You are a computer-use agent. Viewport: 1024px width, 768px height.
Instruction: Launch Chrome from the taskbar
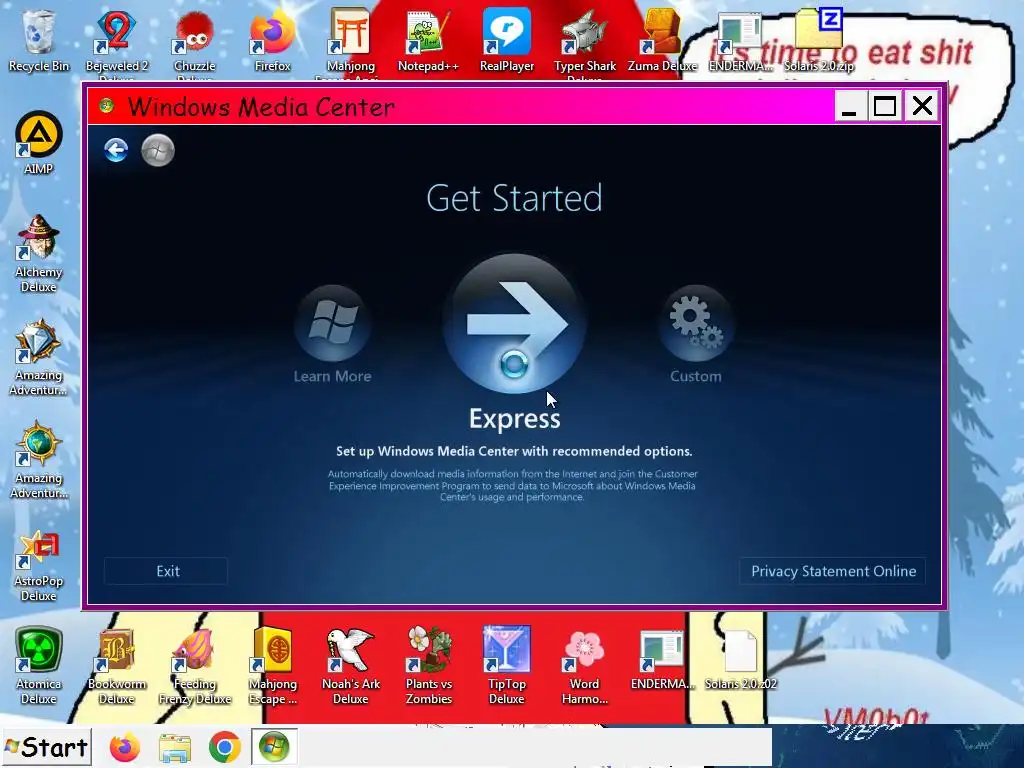coord(225,747)
